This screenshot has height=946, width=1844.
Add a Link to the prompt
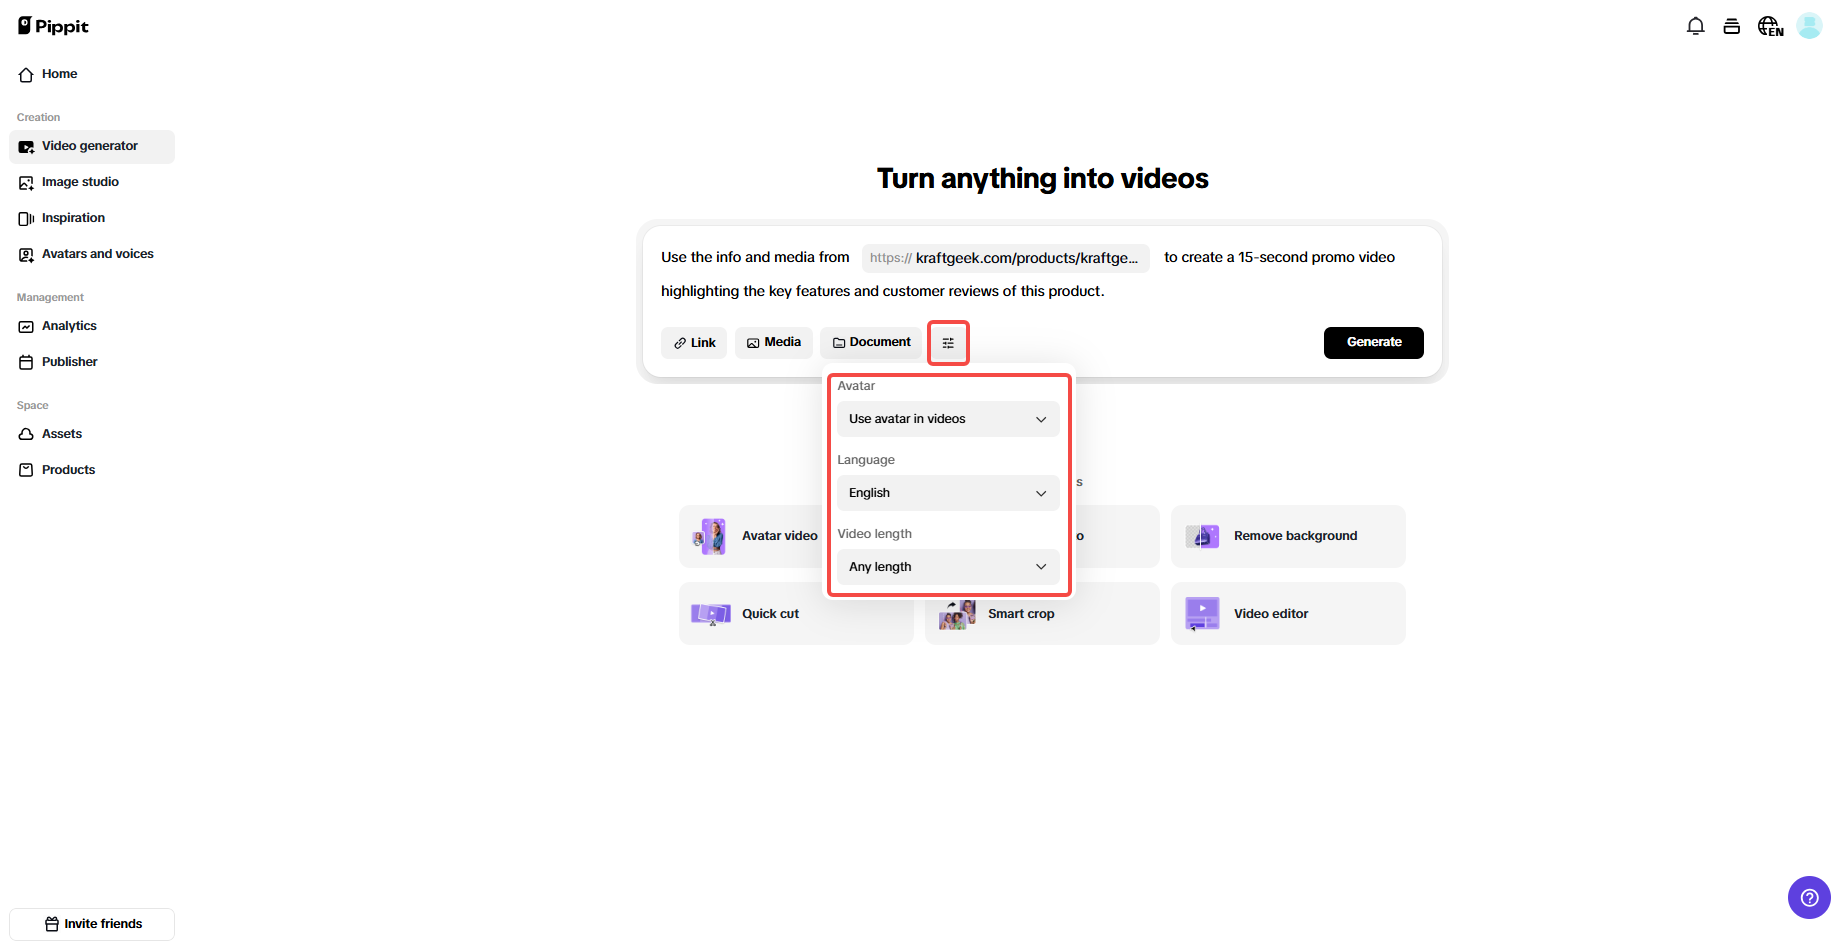(694, 343)
